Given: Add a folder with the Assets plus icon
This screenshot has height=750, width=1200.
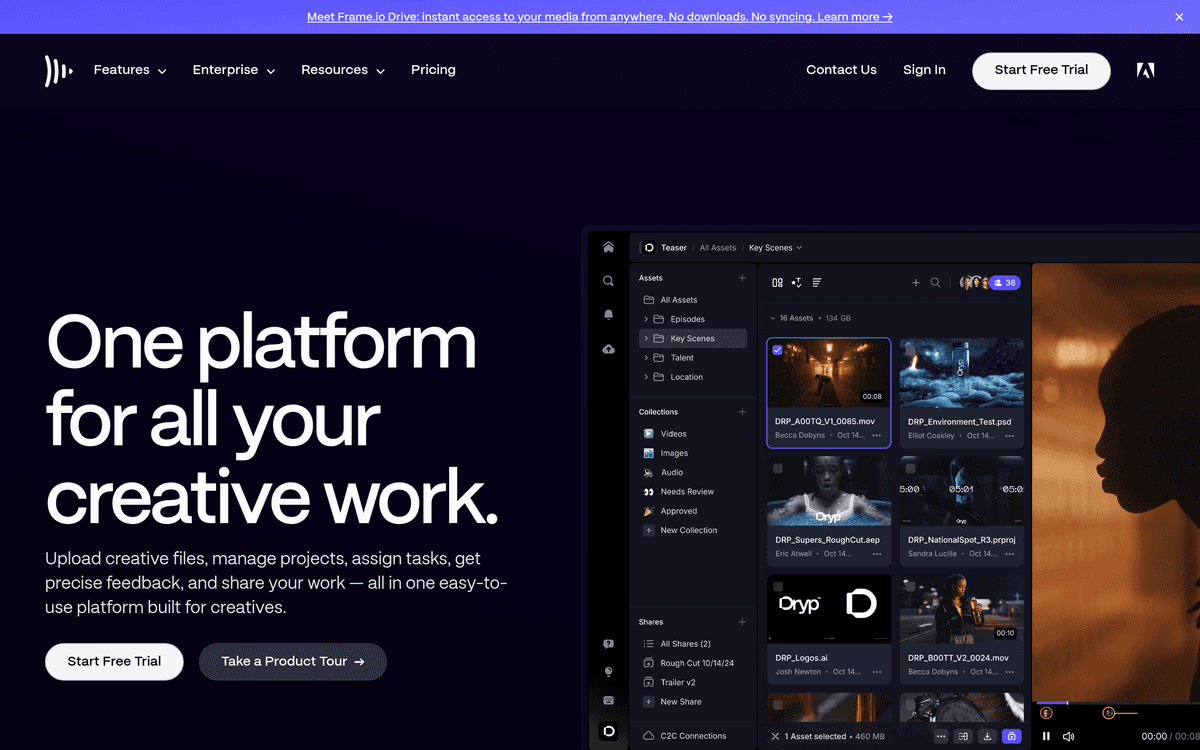Looking at the screenshot, I should pyautogui.click(x=742, y=278).
